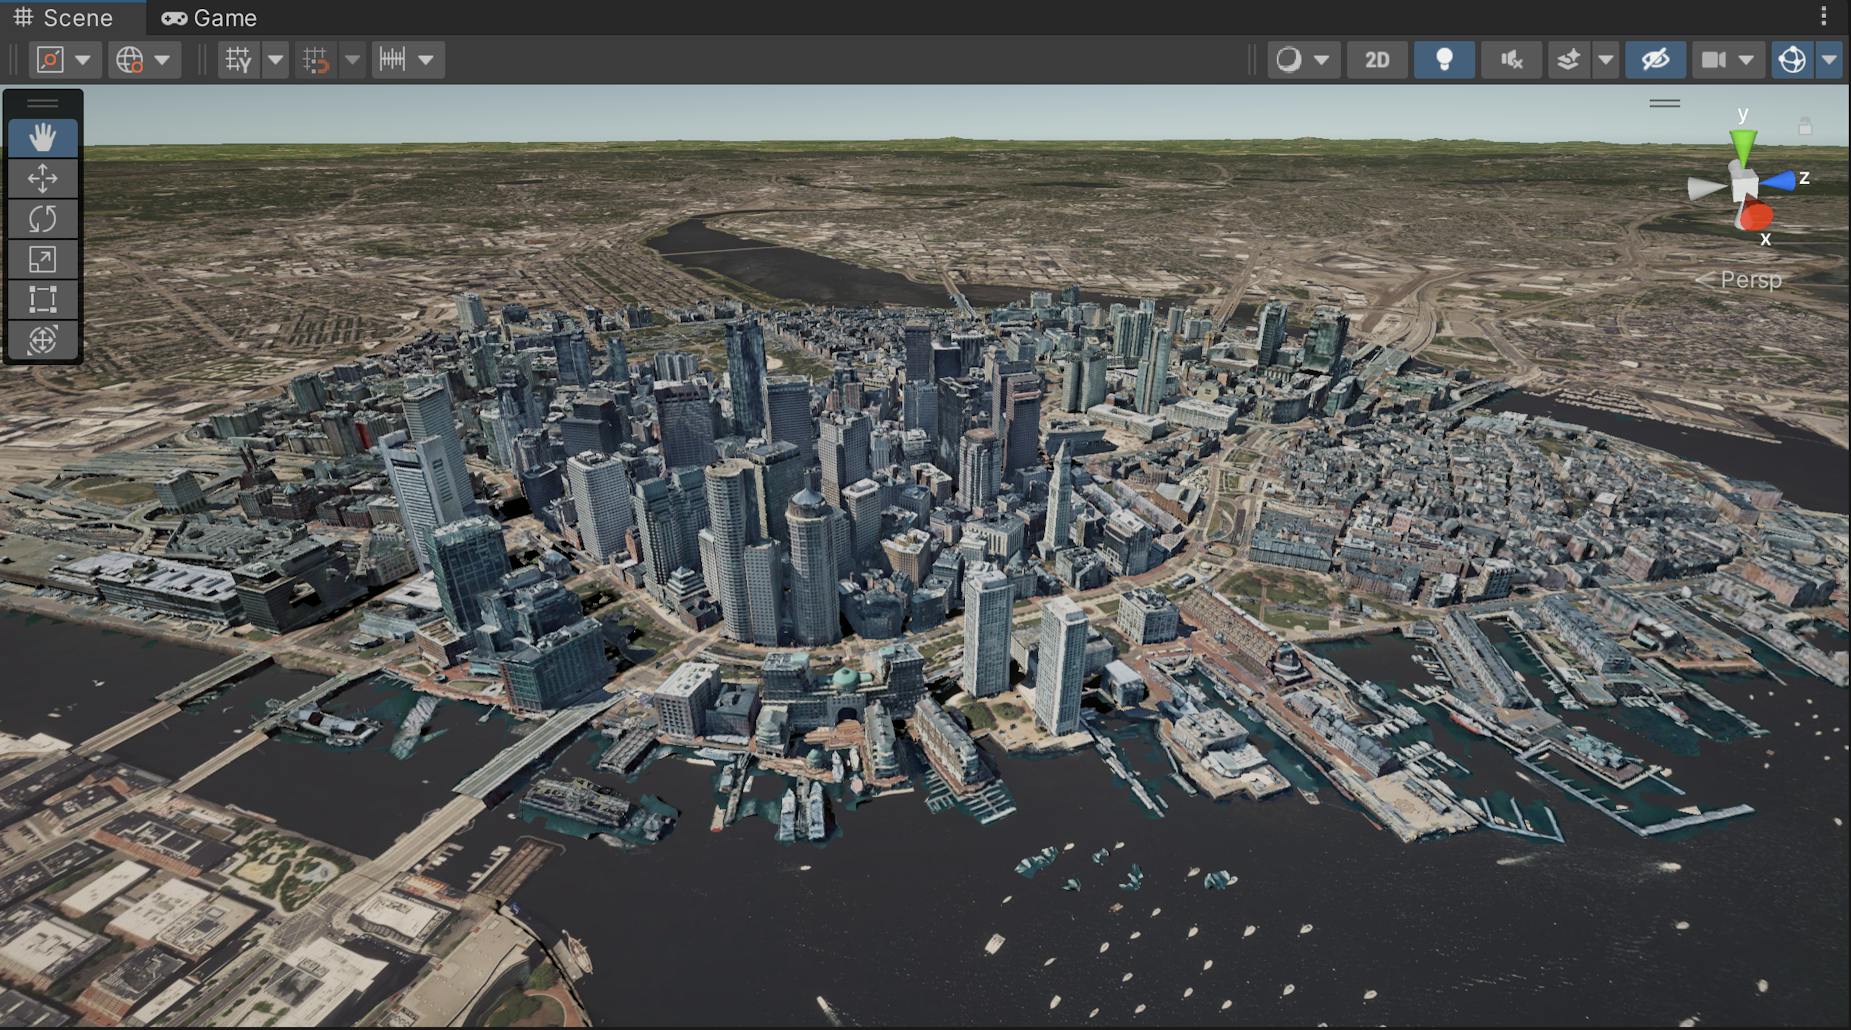Unmute scene audio
Screen dimensions: 1851x1030
(1511, 59)
